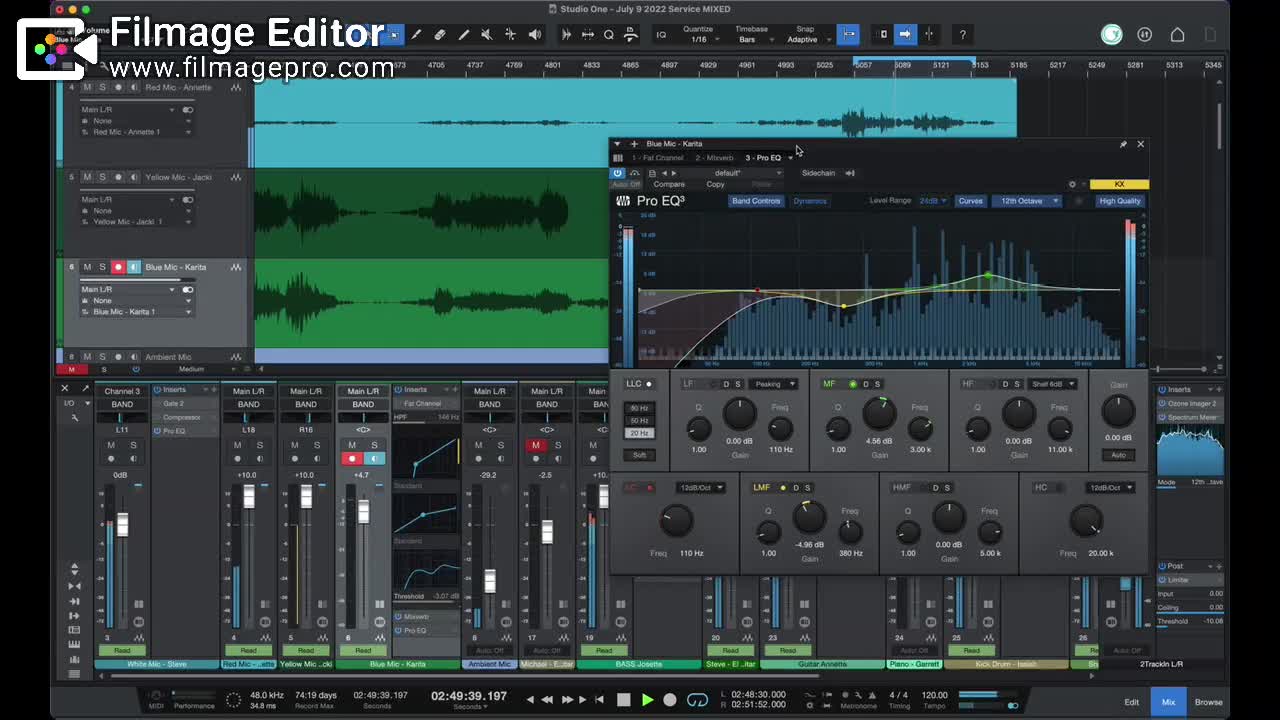
Task: Solo the Yellow Mic - Jacki track
Action: tap(102, 177)
